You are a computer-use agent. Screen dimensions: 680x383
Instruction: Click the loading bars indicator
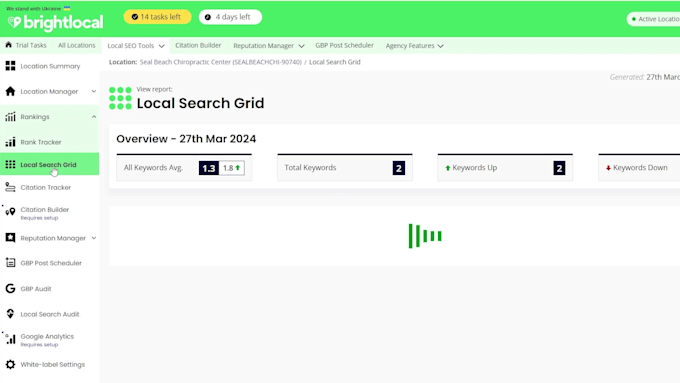pos(425,236)
